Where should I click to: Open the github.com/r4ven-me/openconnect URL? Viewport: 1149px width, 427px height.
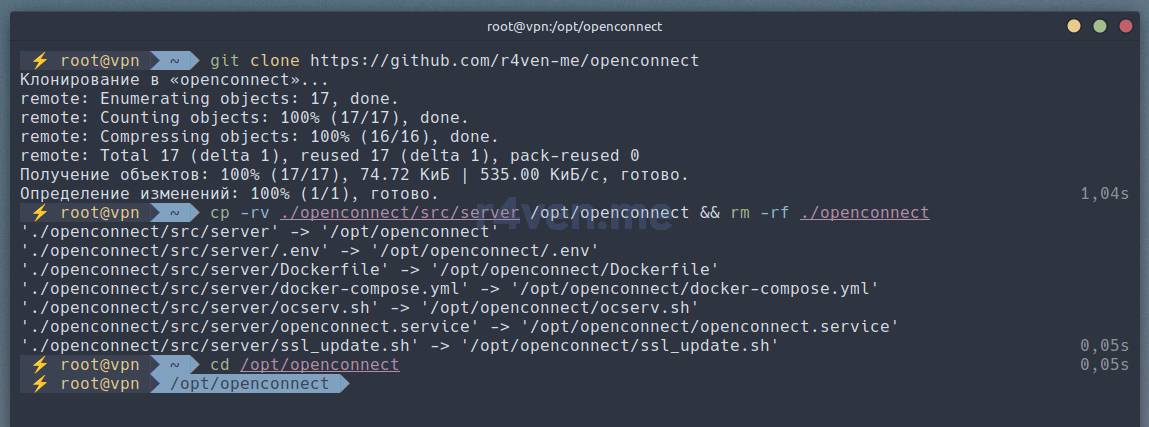click(504, 61)
